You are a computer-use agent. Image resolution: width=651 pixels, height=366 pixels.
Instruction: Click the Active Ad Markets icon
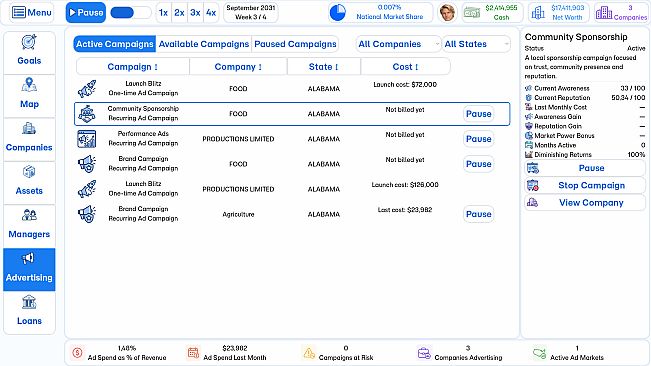tap(539, 353)
